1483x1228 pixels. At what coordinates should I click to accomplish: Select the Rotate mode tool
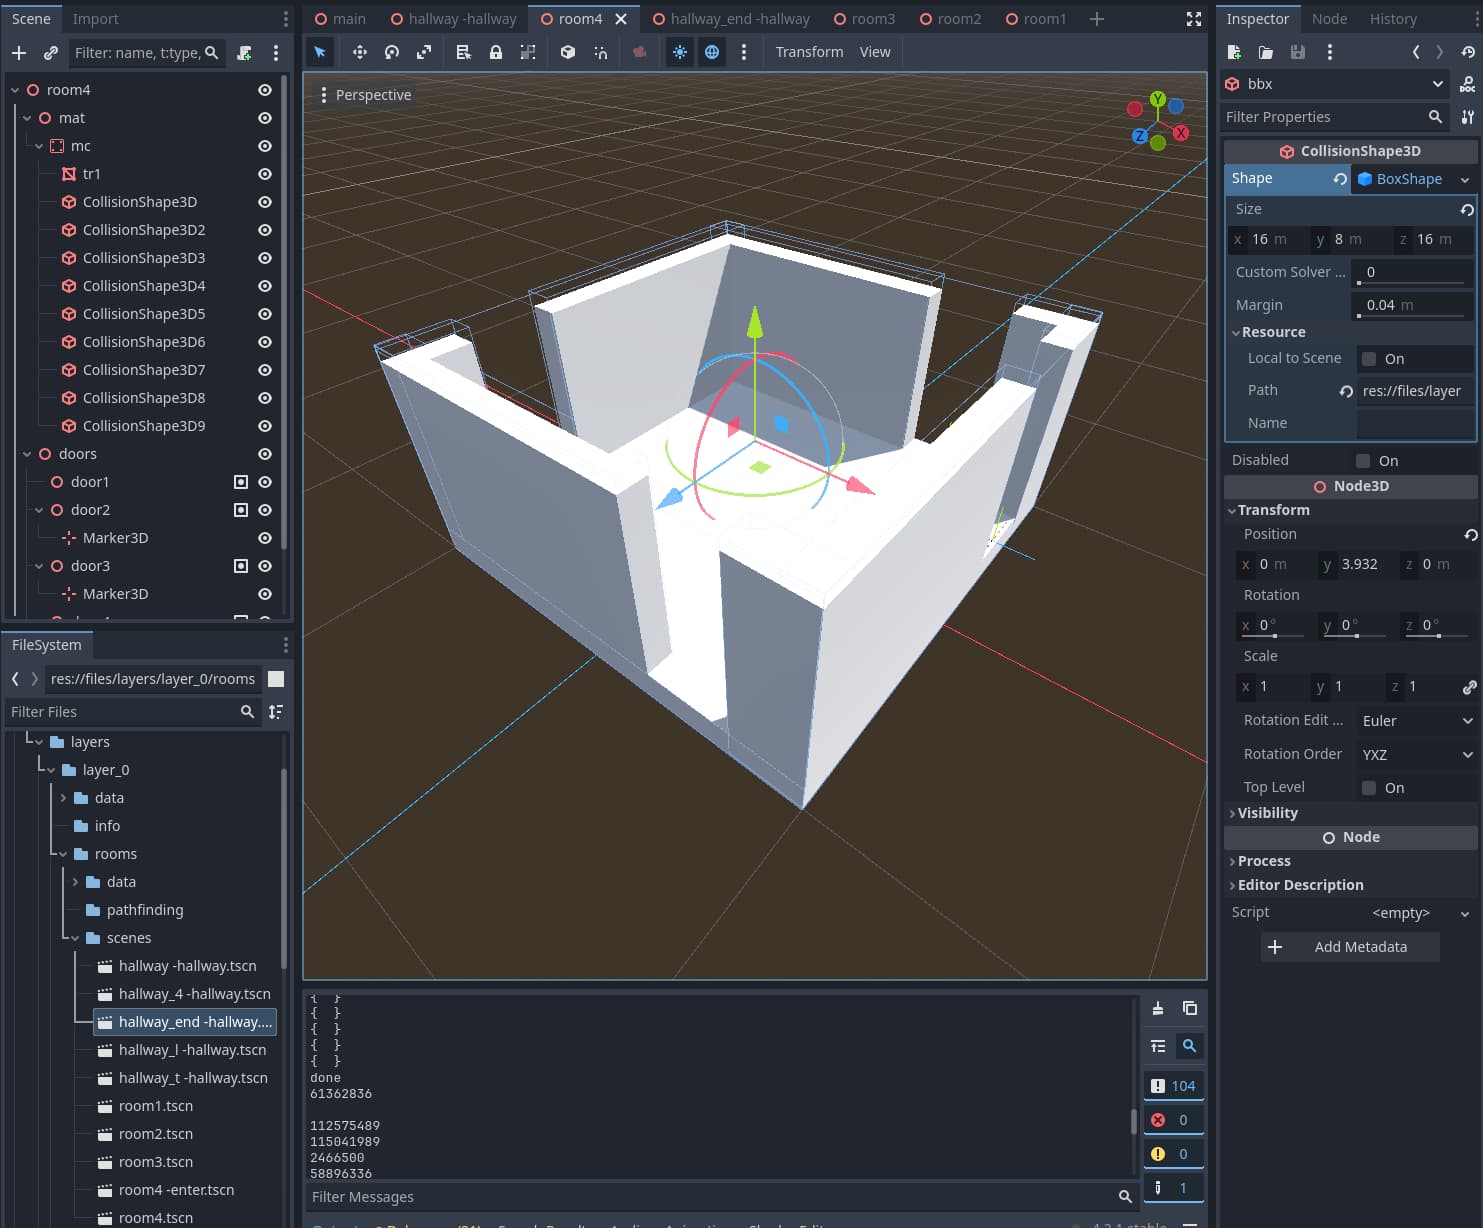point(392,52)
